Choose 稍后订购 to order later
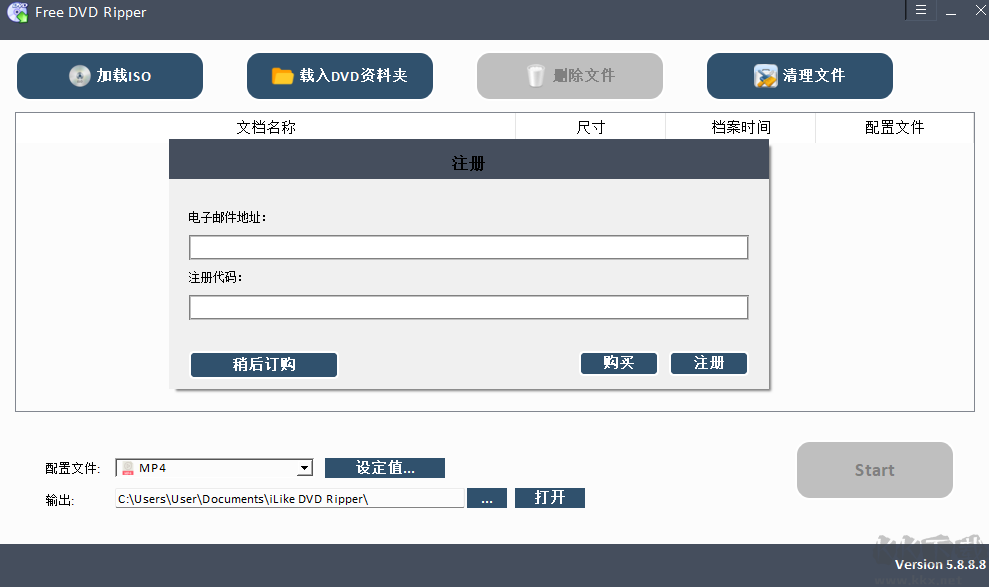Viewport: 989px width, 587px height. 263,364
